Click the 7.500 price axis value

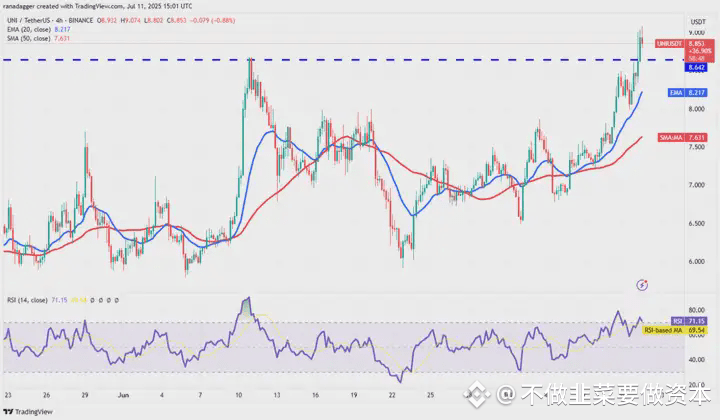pyautogui.click(x=696, y=147)
